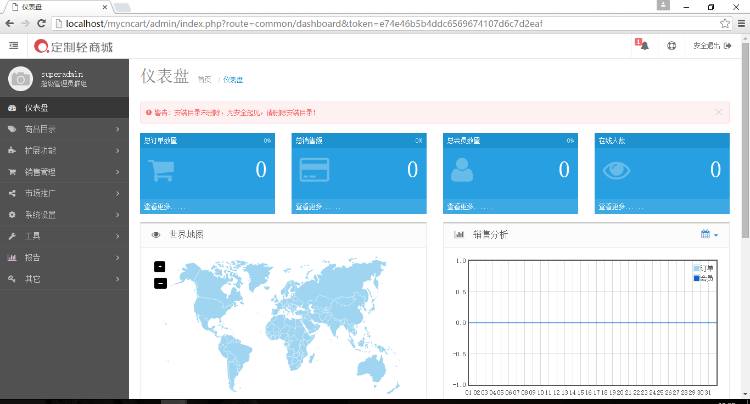
Task: Click the 报告 bar chart icon in sidebar
Action: (12, 257)
